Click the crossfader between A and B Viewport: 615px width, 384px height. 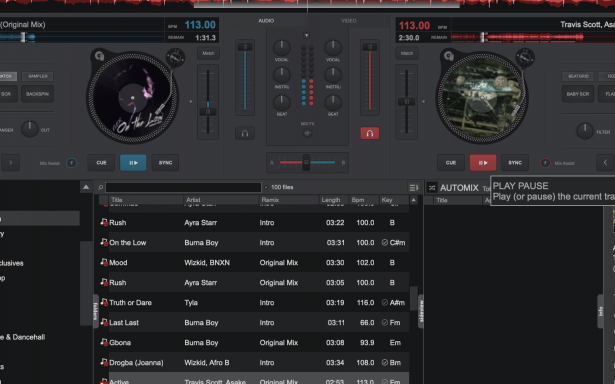[x=306, y=162]
